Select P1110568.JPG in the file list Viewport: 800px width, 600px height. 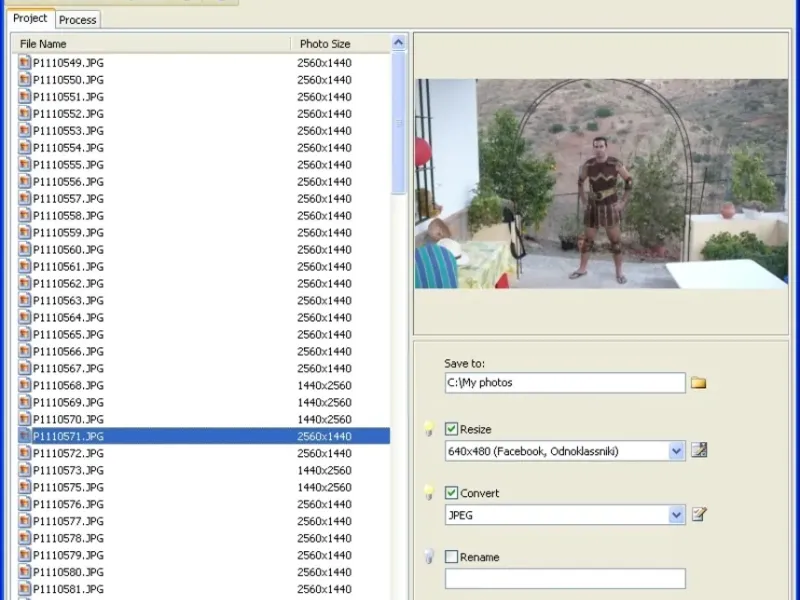point(68,386)
